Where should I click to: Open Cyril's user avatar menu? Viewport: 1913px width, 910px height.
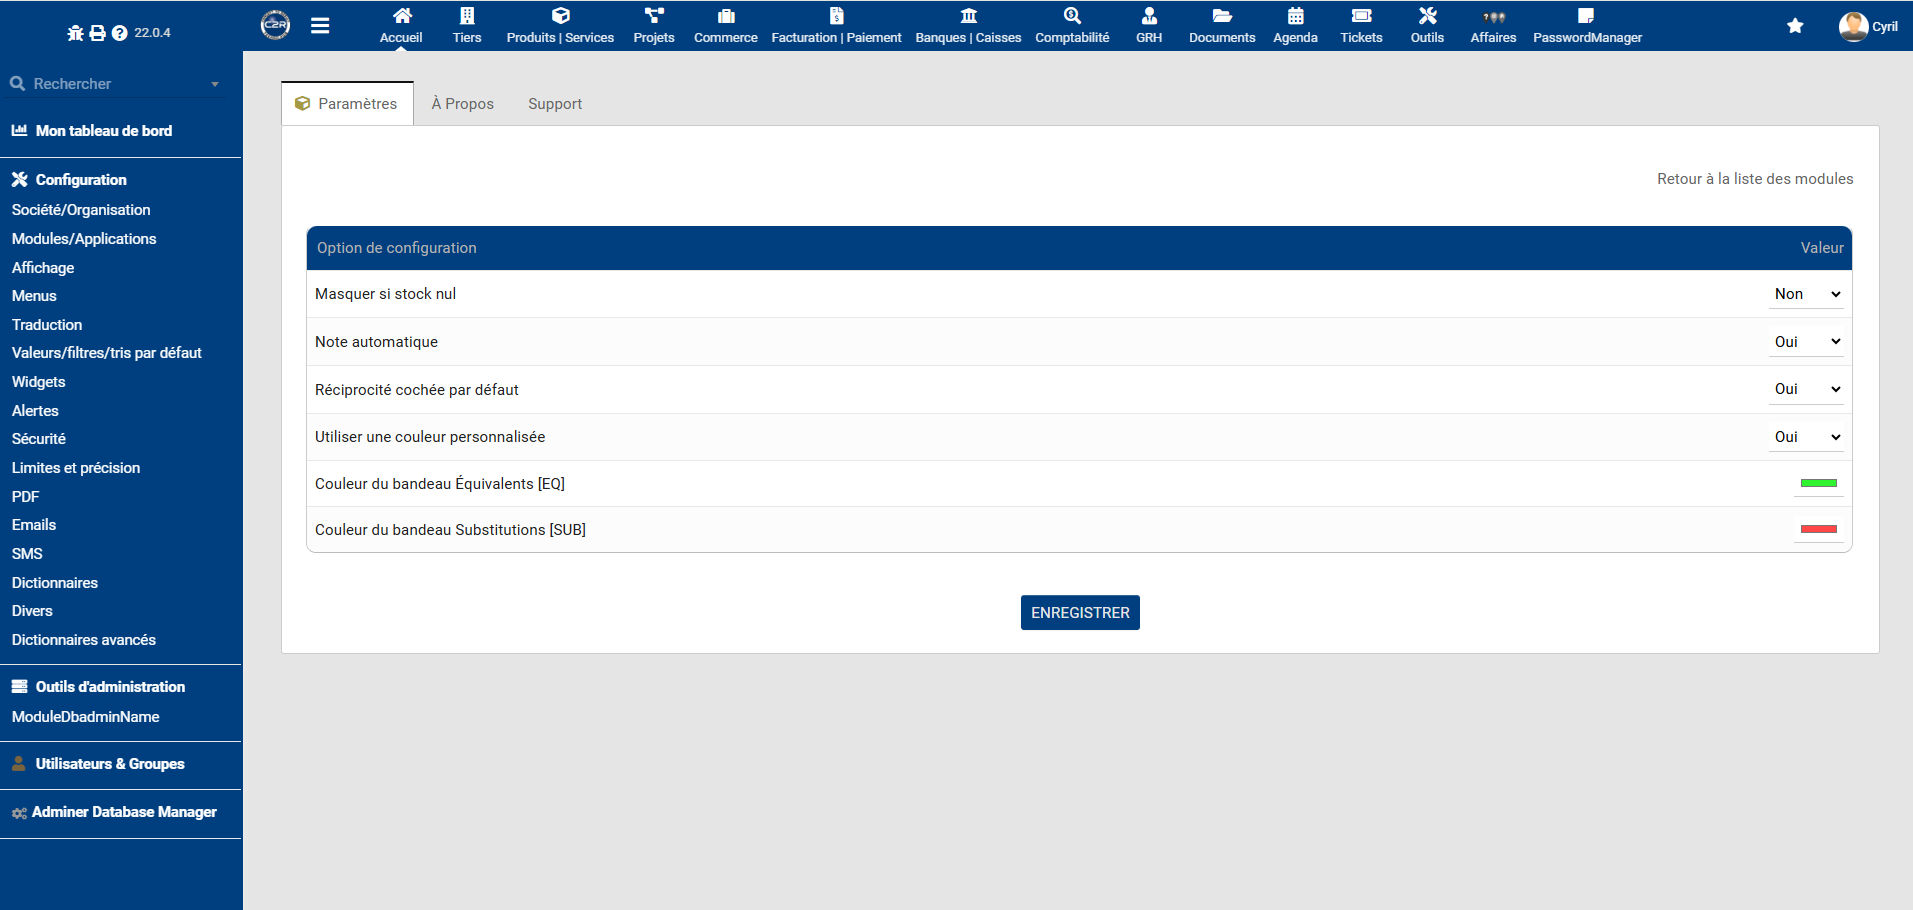click(x=1853, y=26)
